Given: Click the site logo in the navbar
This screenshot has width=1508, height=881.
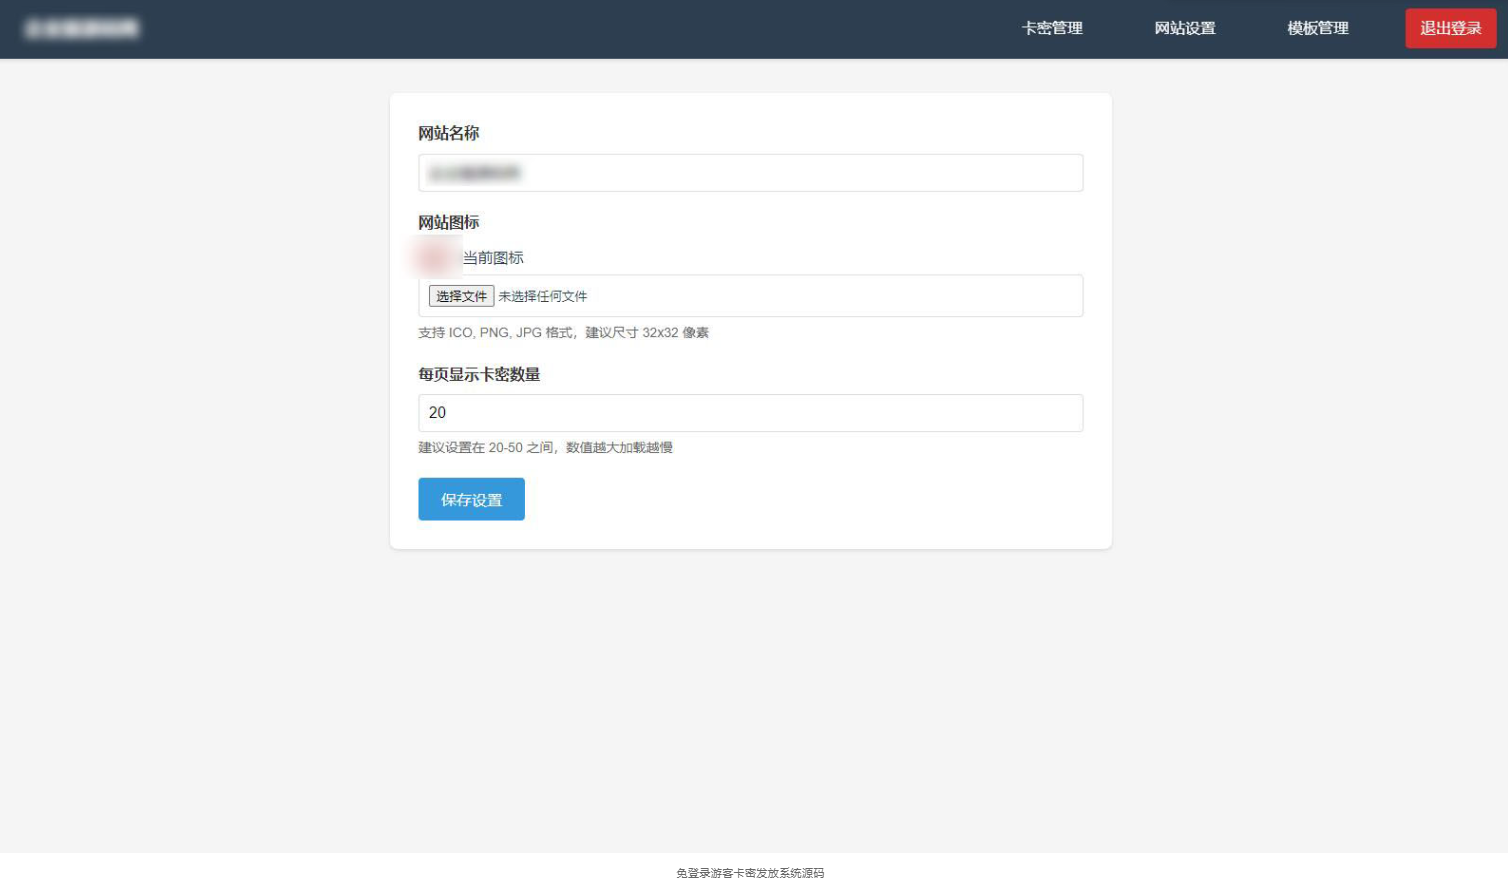Looking at the screenshot, I should 80,29.
